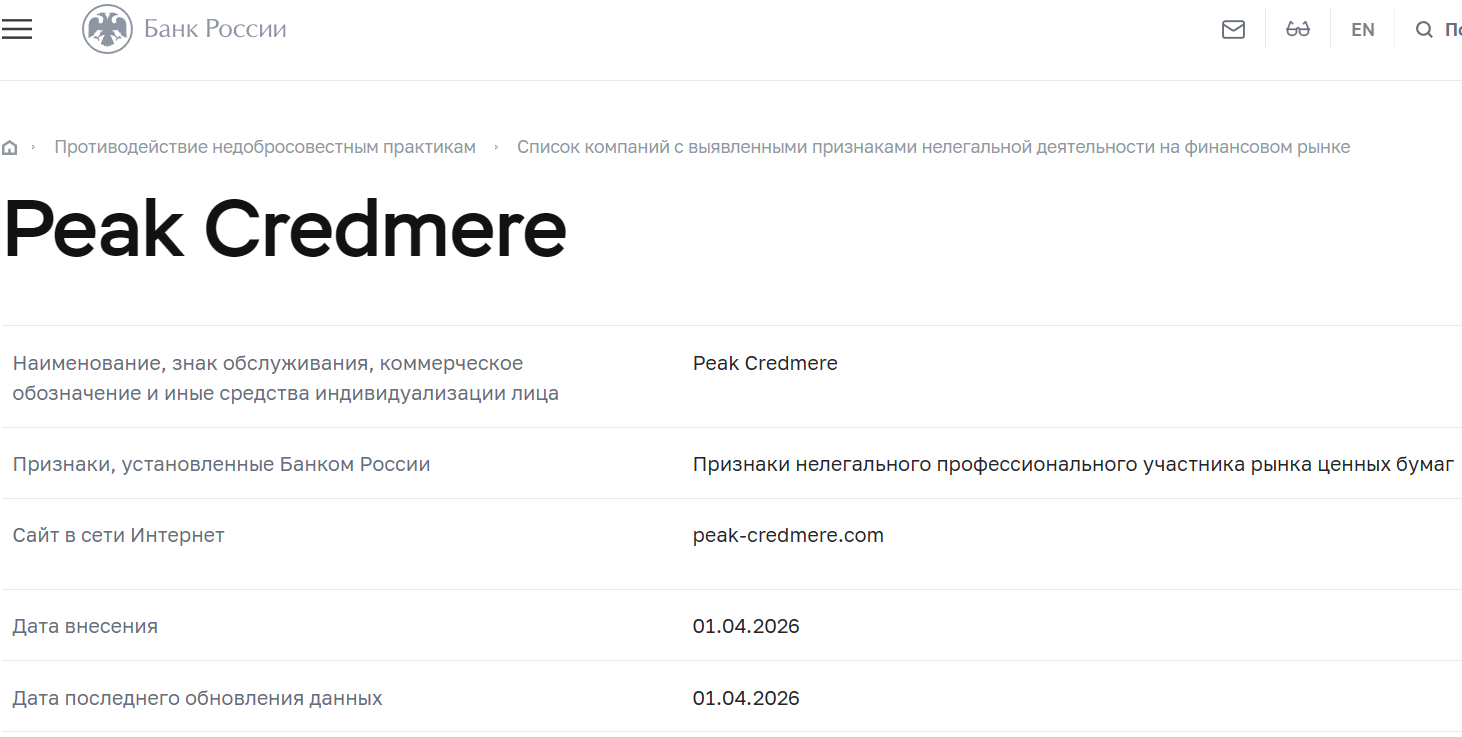This screenshot has height=737, width=1462.
Task: Click the home icon in the breadcrumb trail
Action: pyautogui.click(x=10, y=146)
